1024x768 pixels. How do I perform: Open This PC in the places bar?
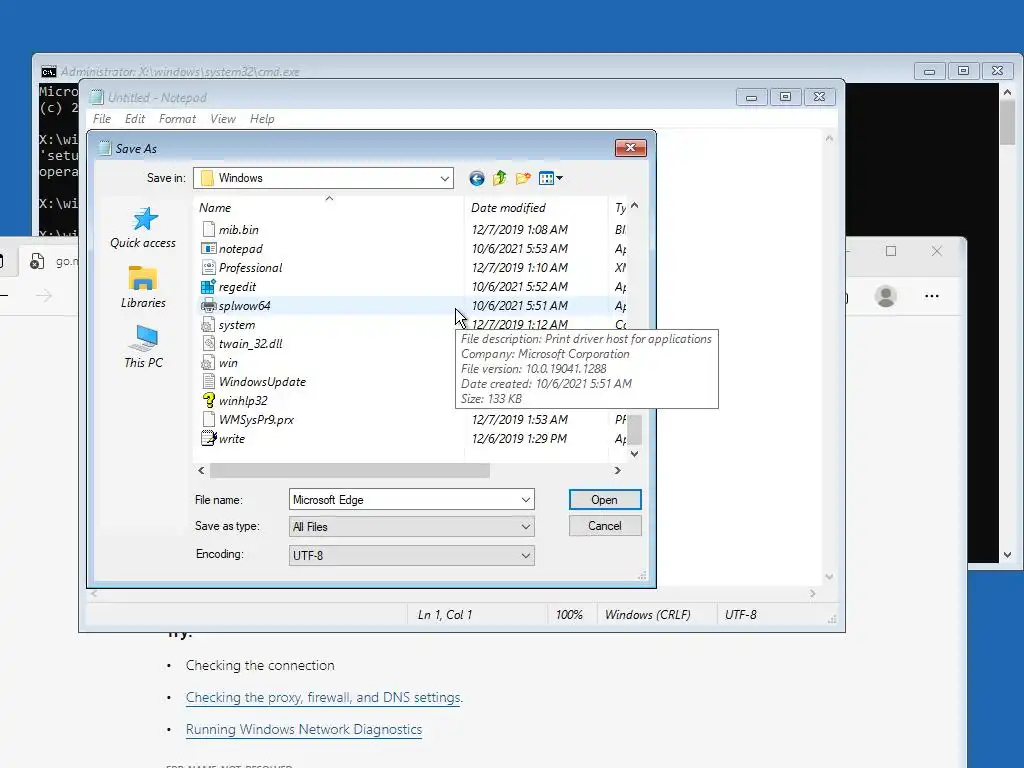143,347
